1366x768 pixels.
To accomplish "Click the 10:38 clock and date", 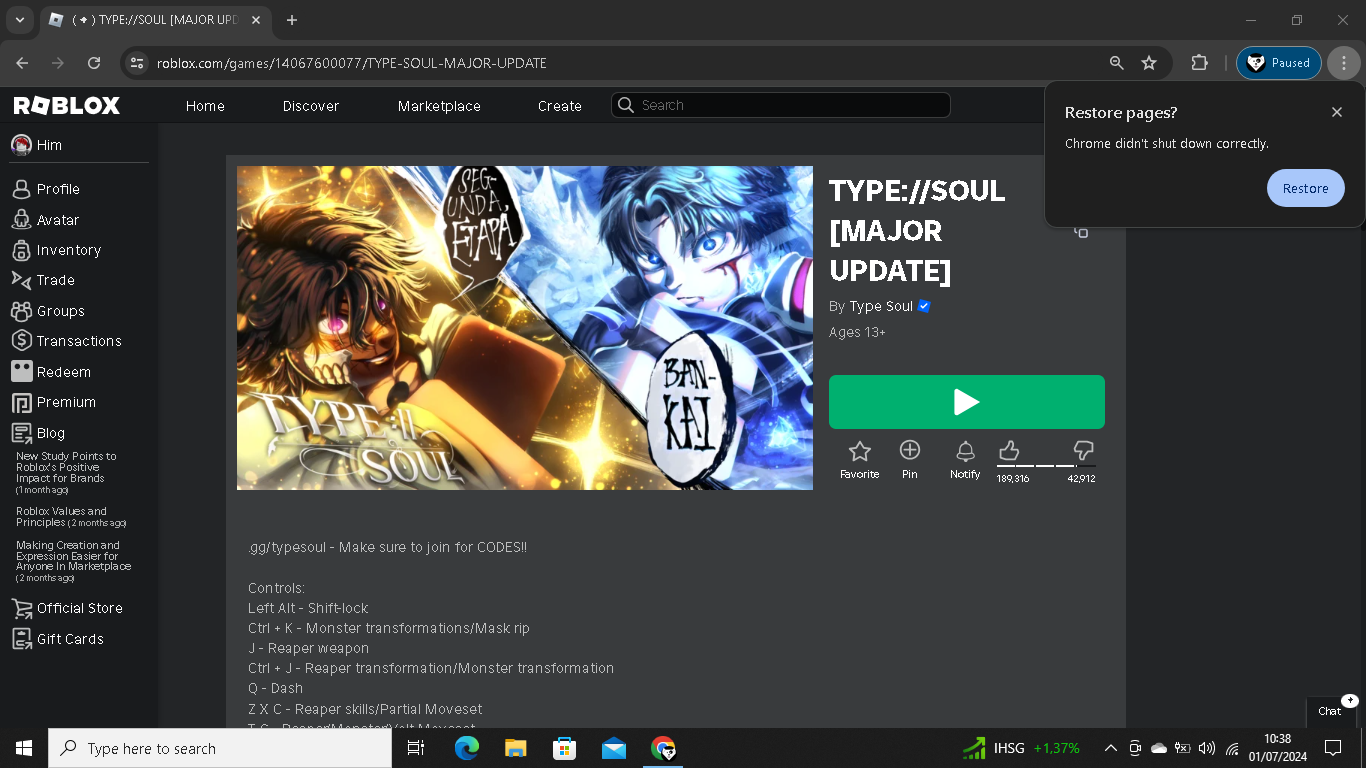I will (1277, 748).
